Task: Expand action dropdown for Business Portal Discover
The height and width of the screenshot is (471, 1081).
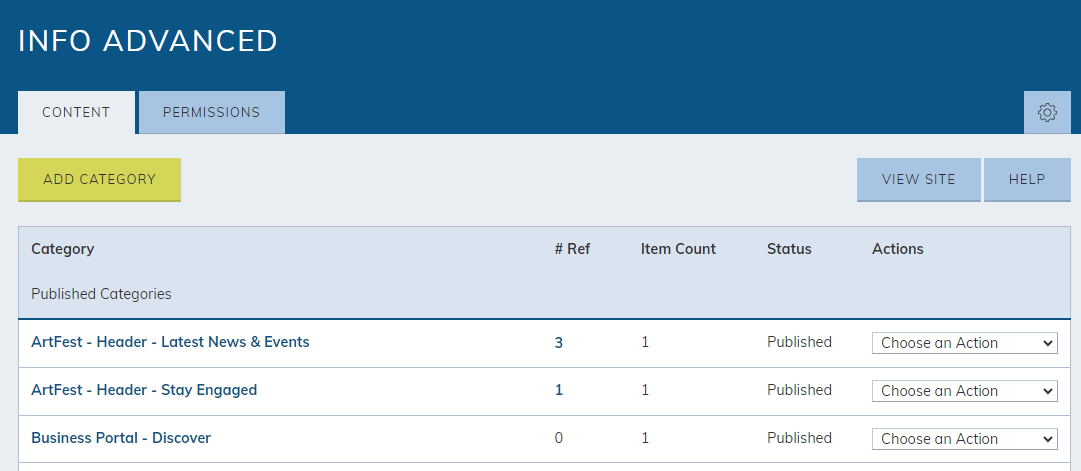Action: click(964, 439)
